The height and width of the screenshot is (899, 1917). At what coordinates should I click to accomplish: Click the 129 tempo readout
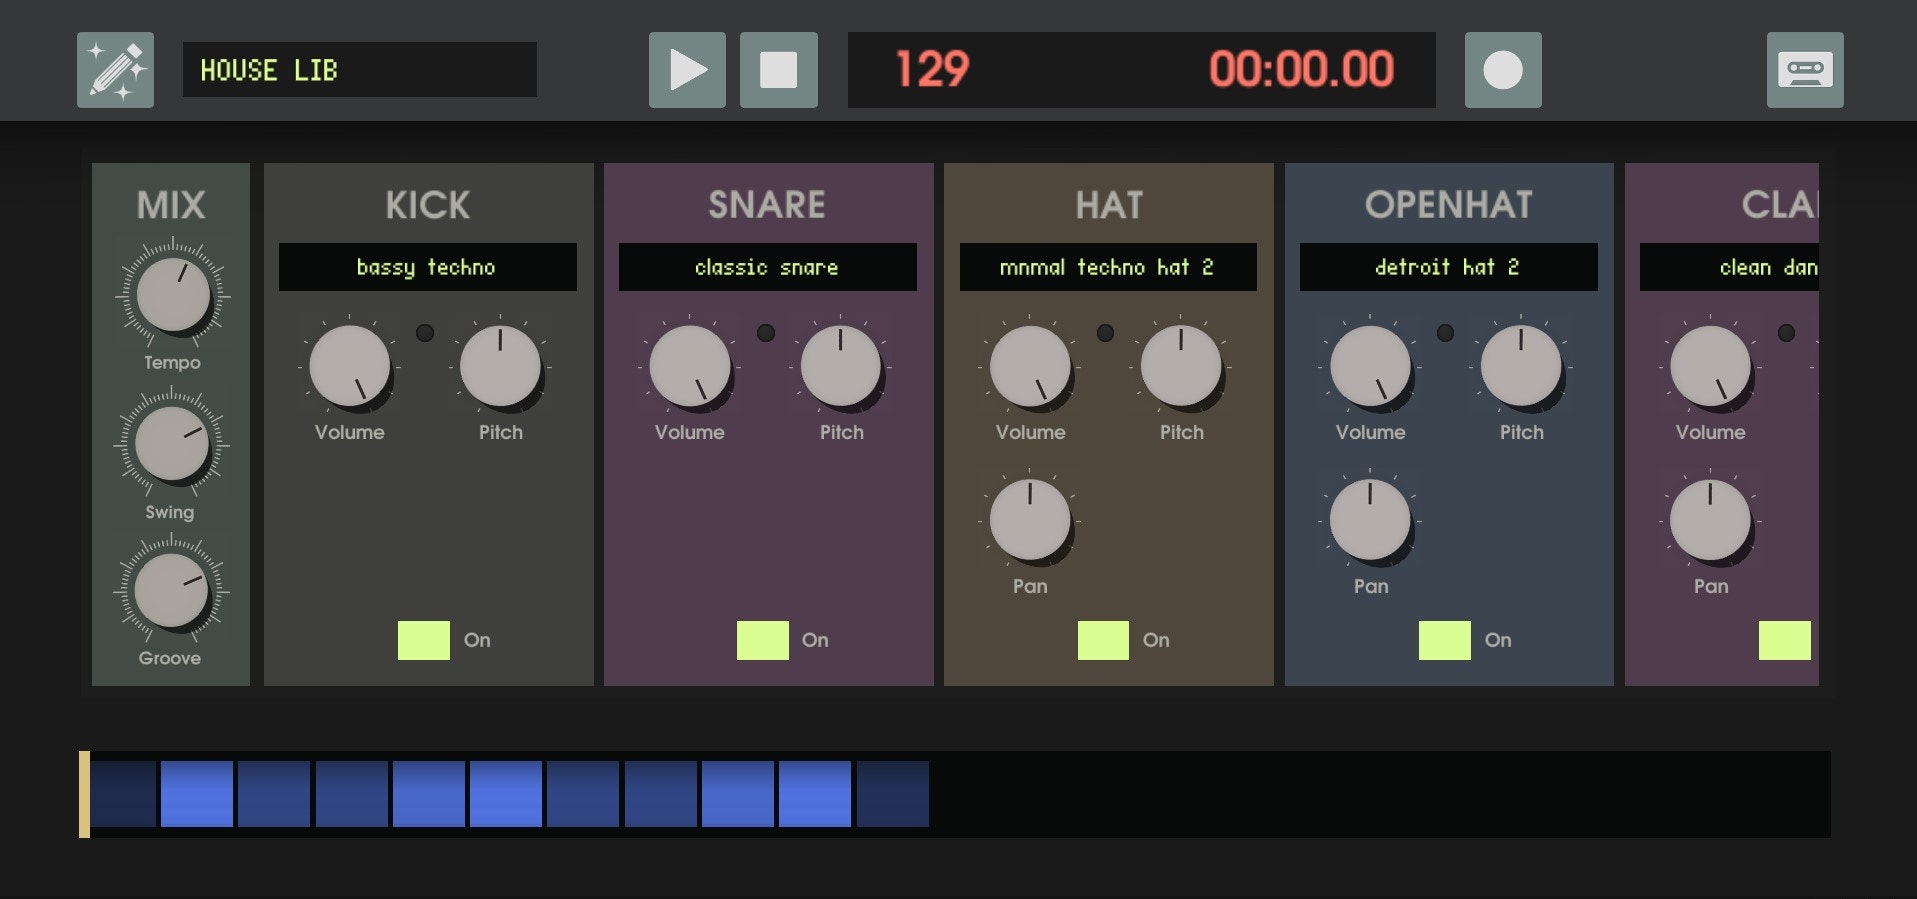[931, 70]
